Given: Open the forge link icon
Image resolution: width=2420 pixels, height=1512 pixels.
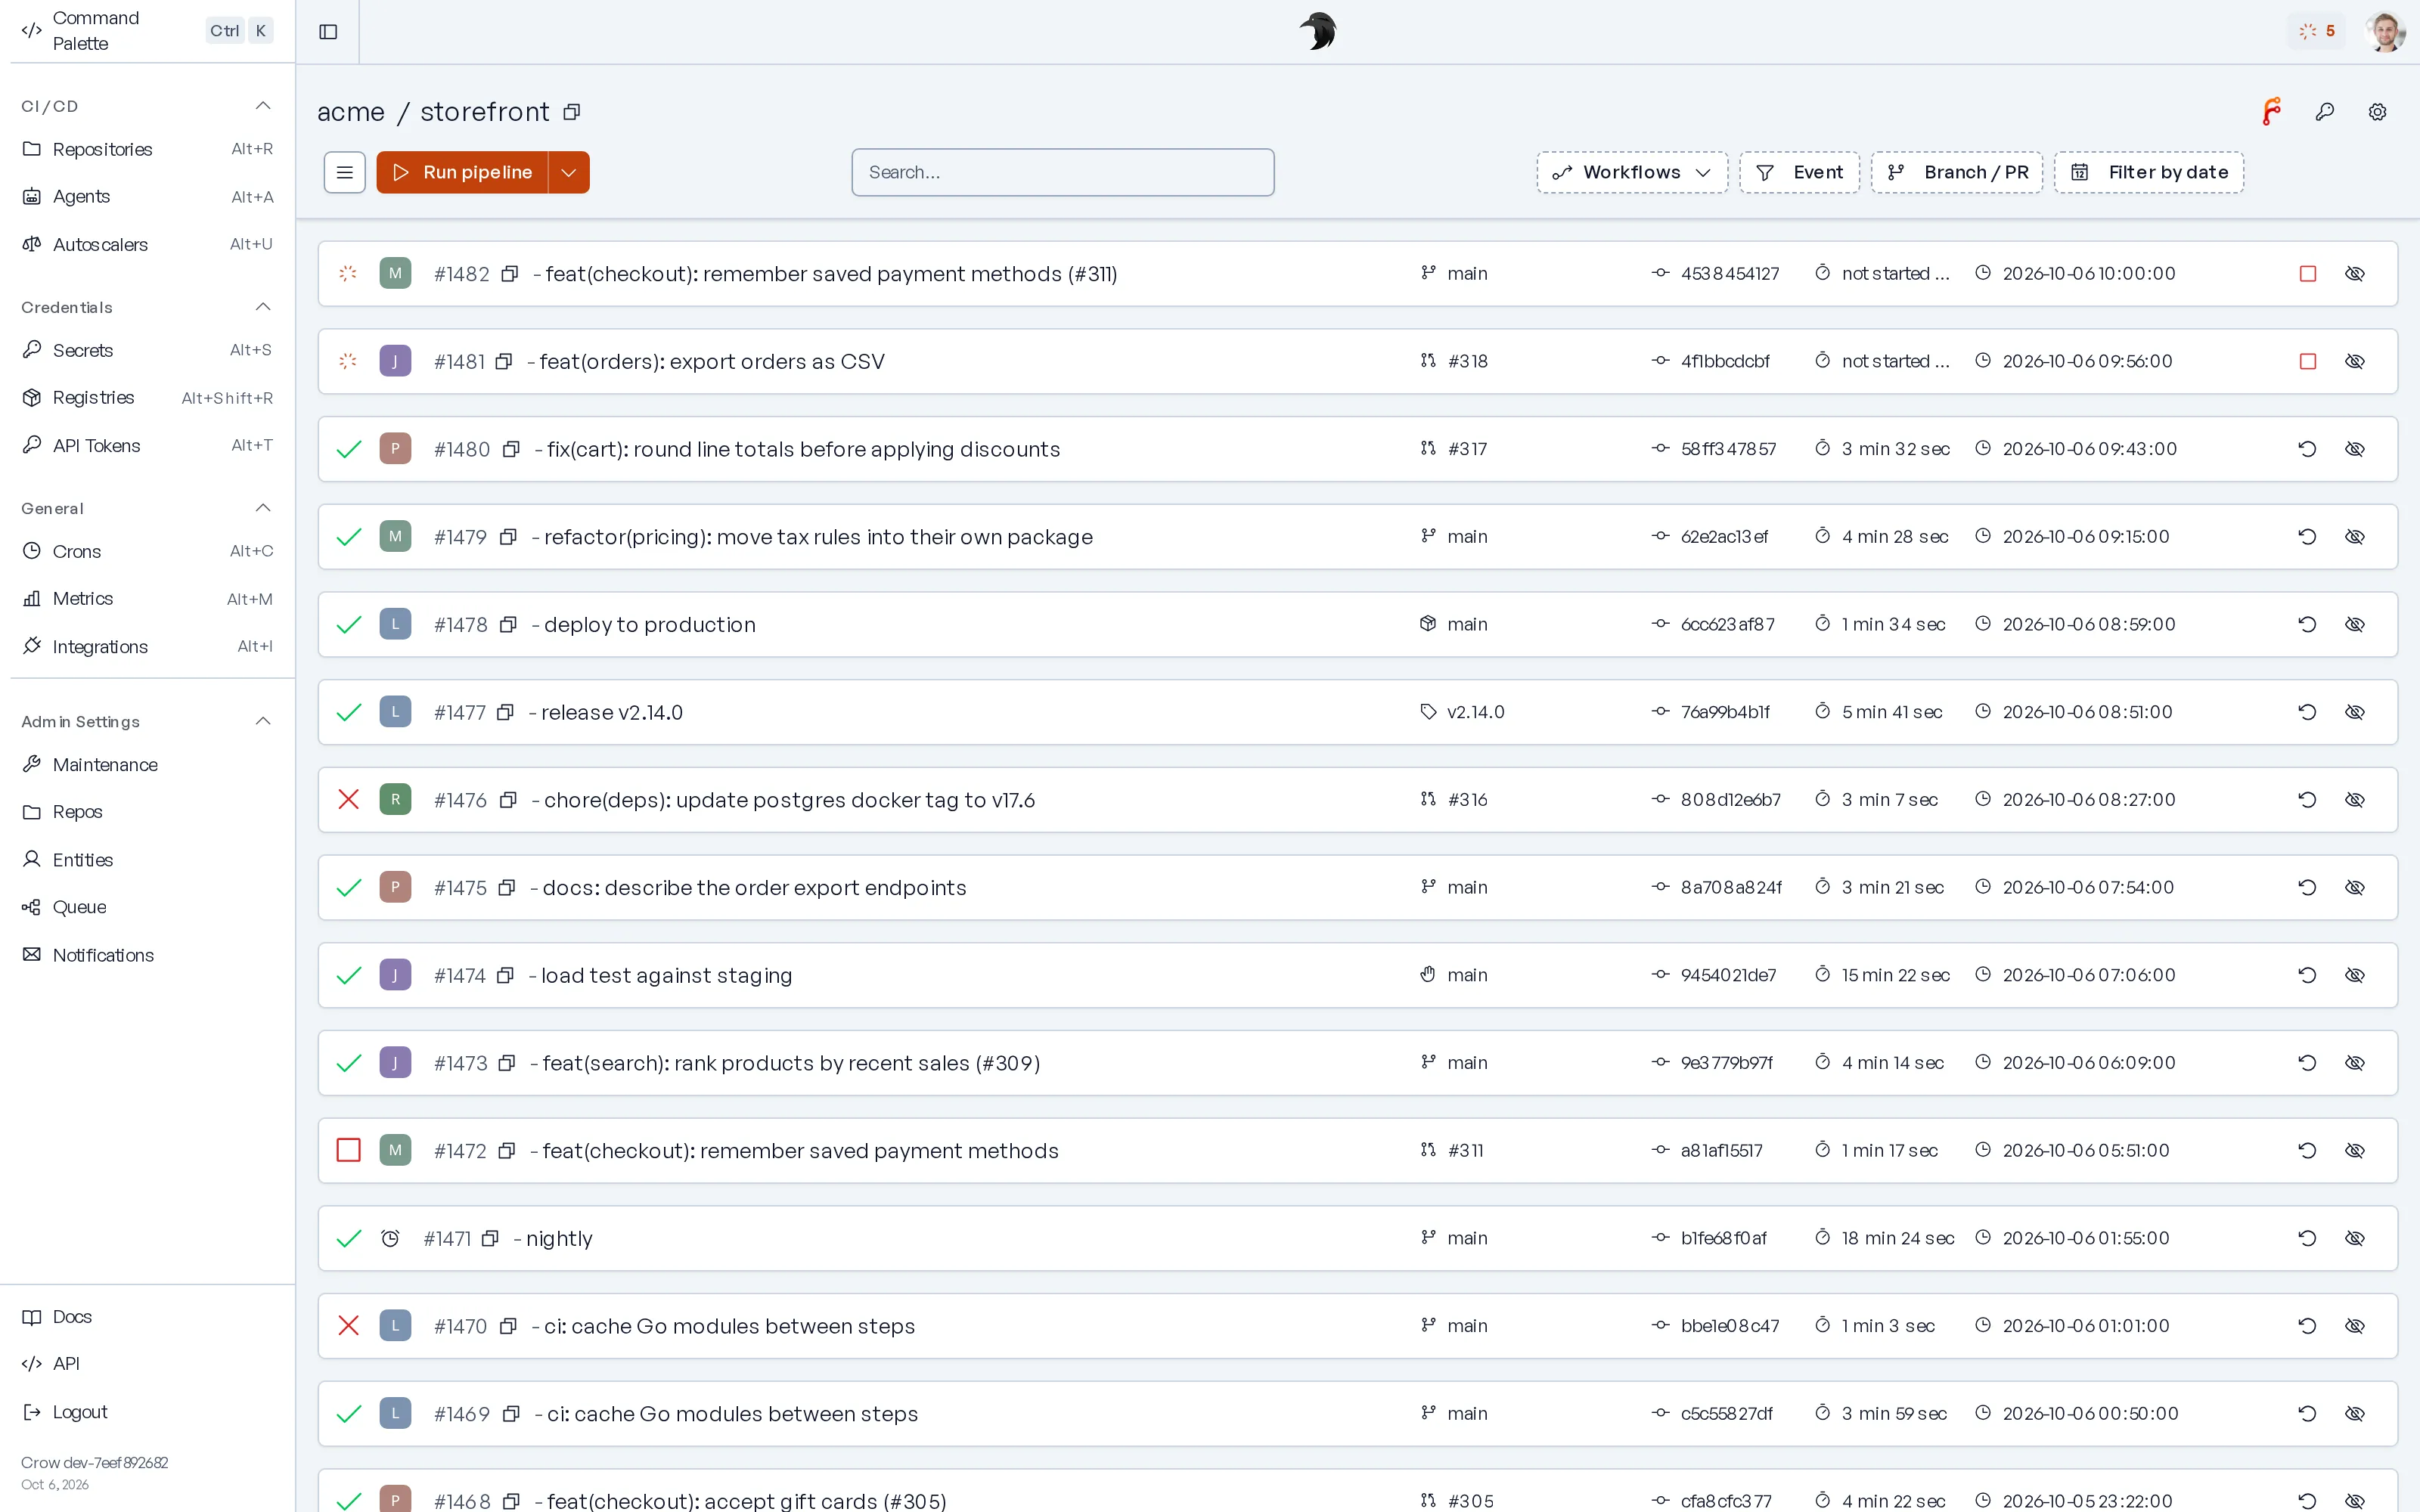Looking at the screenshot, I should pyautogui.click(x=2272, y=112).
